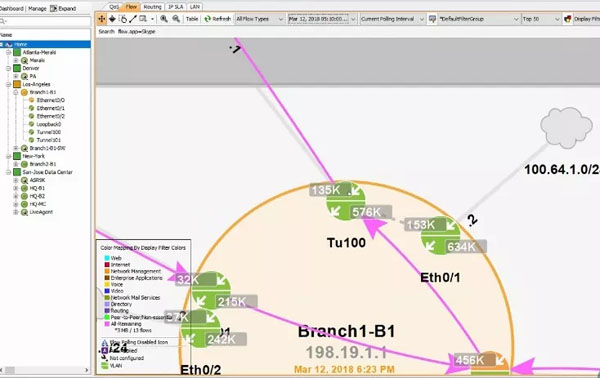This screenshot has width=600, height=378.
Task: Click the Display Filter colors icon
Action: pos(567,19)
